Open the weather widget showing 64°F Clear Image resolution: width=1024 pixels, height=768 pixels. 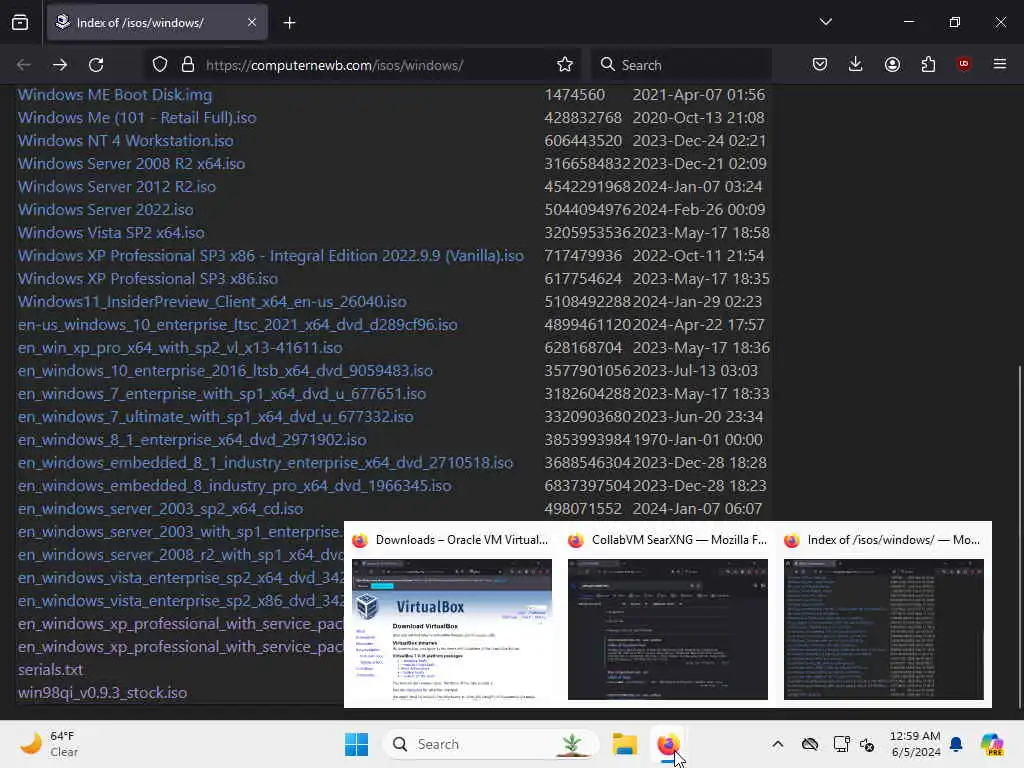pos(49,744)
